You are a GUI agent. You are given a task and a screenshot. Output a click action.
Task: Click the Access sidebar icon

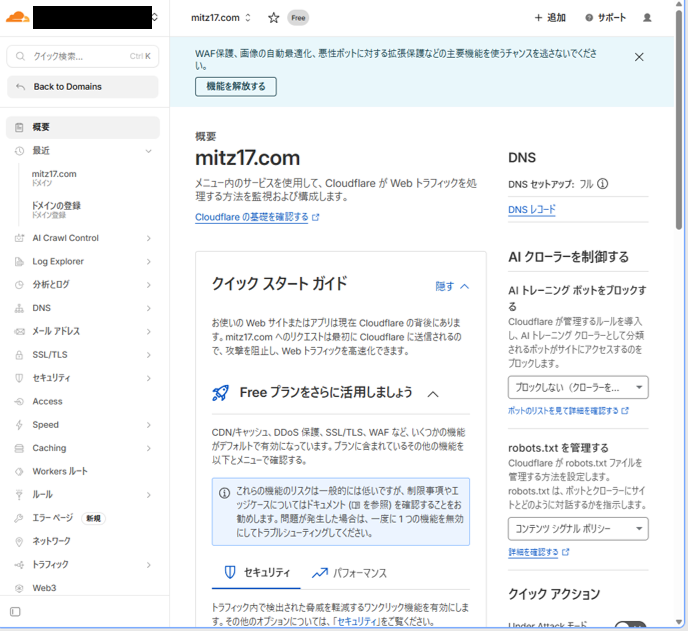coord(19,402)
